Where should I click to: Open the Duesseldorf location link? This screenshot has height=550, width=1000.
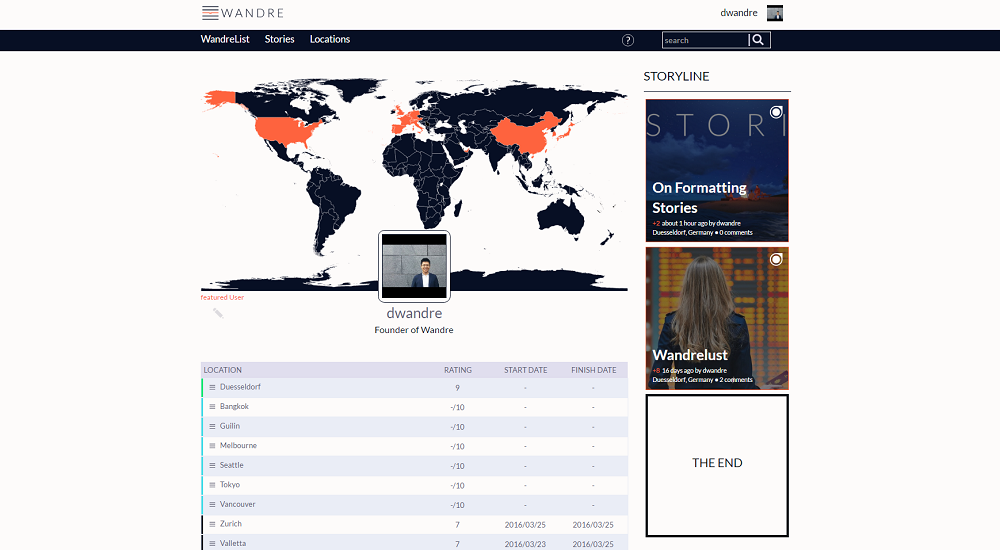coord(240,387)
